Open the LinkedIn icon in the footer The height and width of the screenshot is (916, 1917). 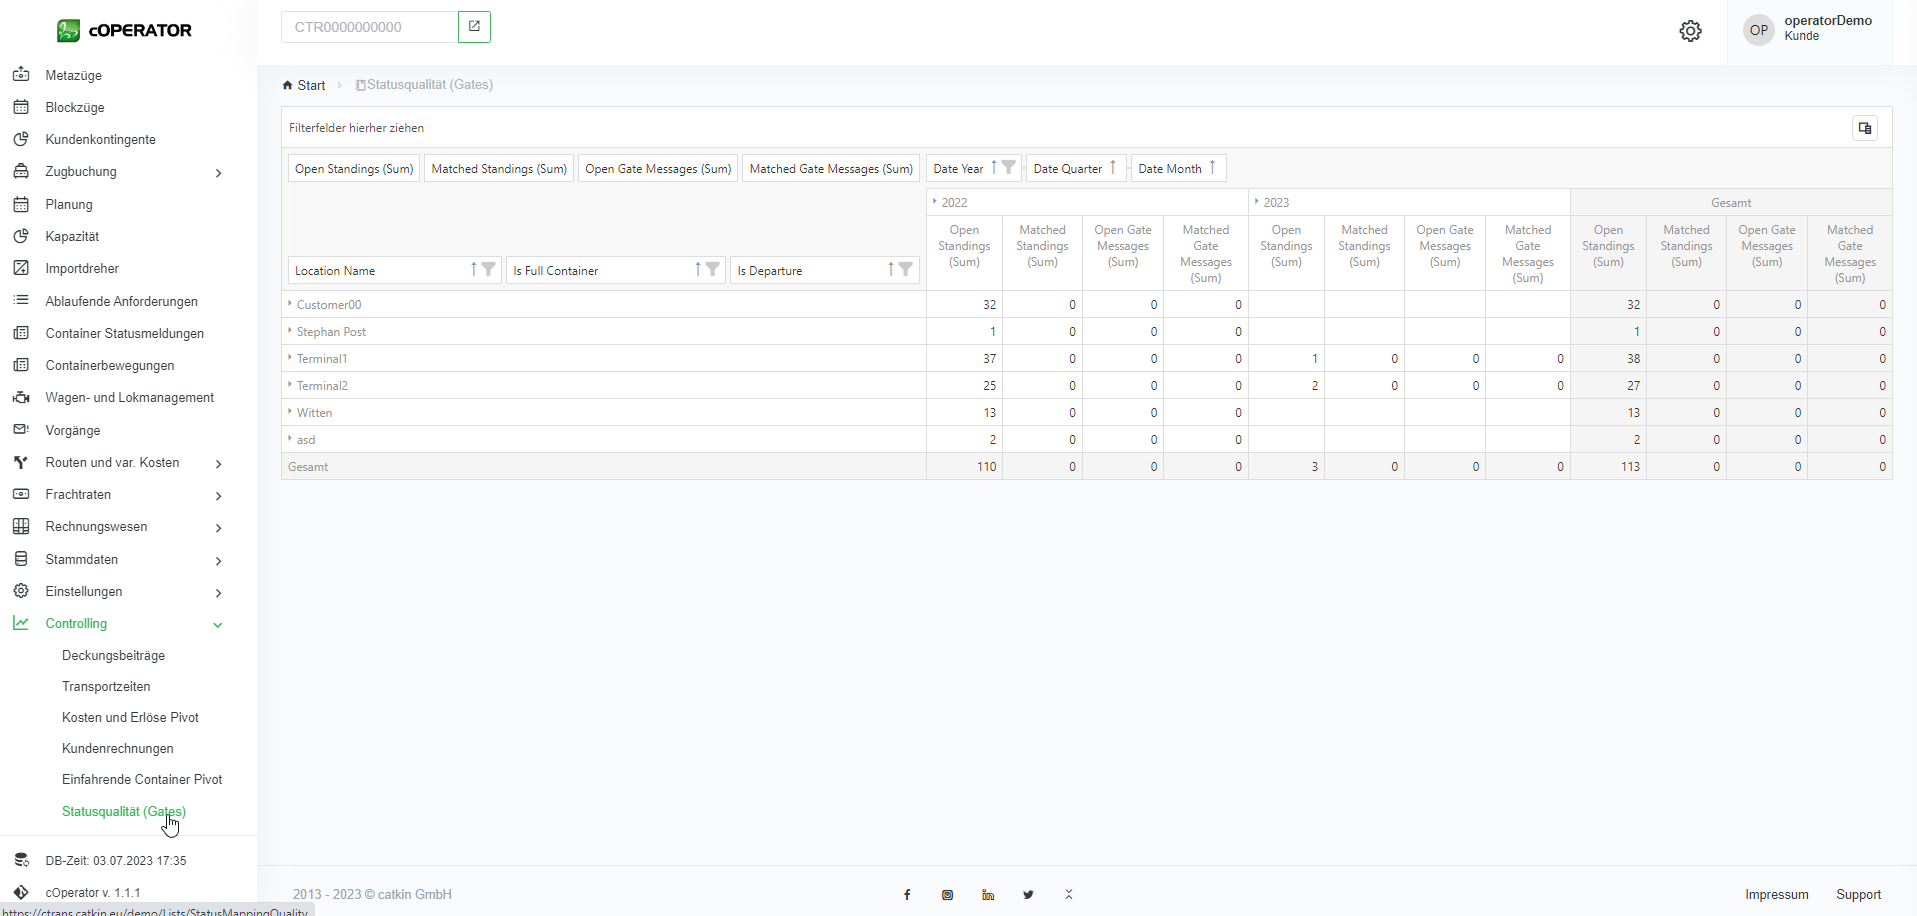(988, 895)
